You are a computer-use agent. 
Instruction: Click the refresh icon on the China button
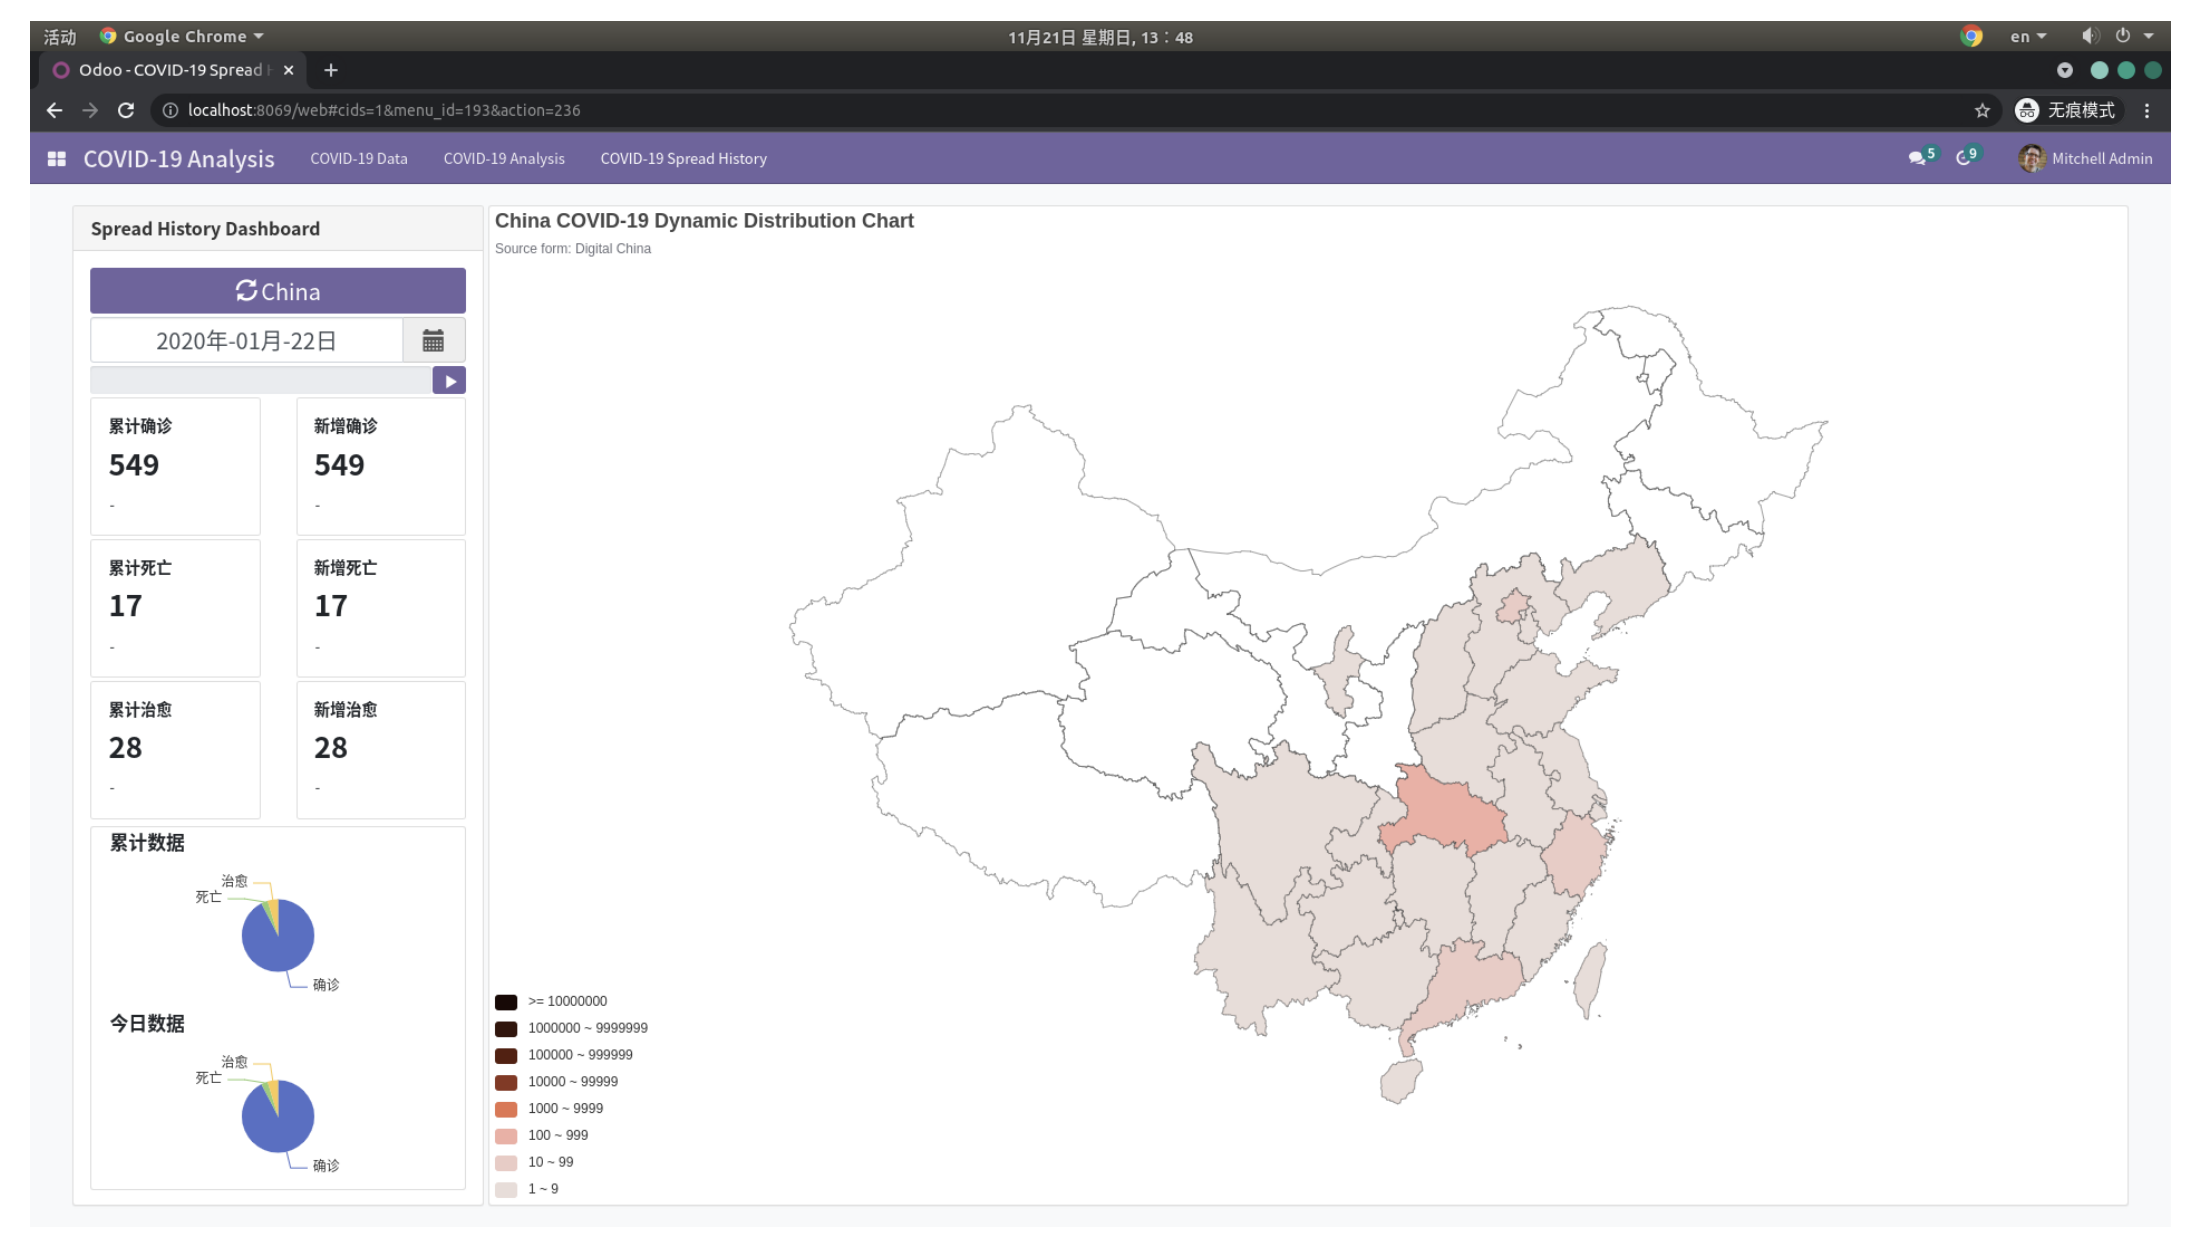click(x=245, y=291)
